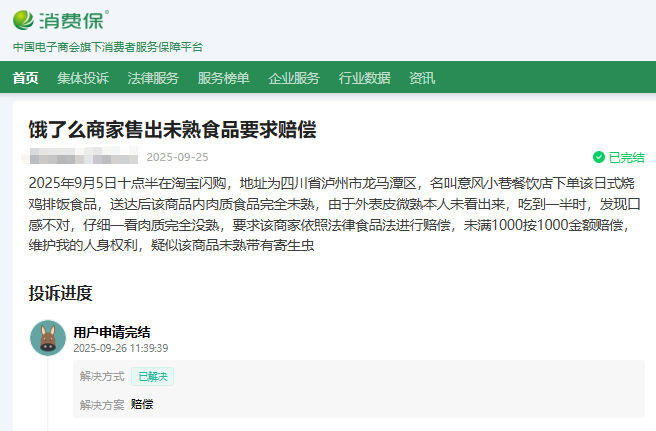
Task: Click the 2025-09-26 11:39:39 timestamp
Action: coord(120,348)
